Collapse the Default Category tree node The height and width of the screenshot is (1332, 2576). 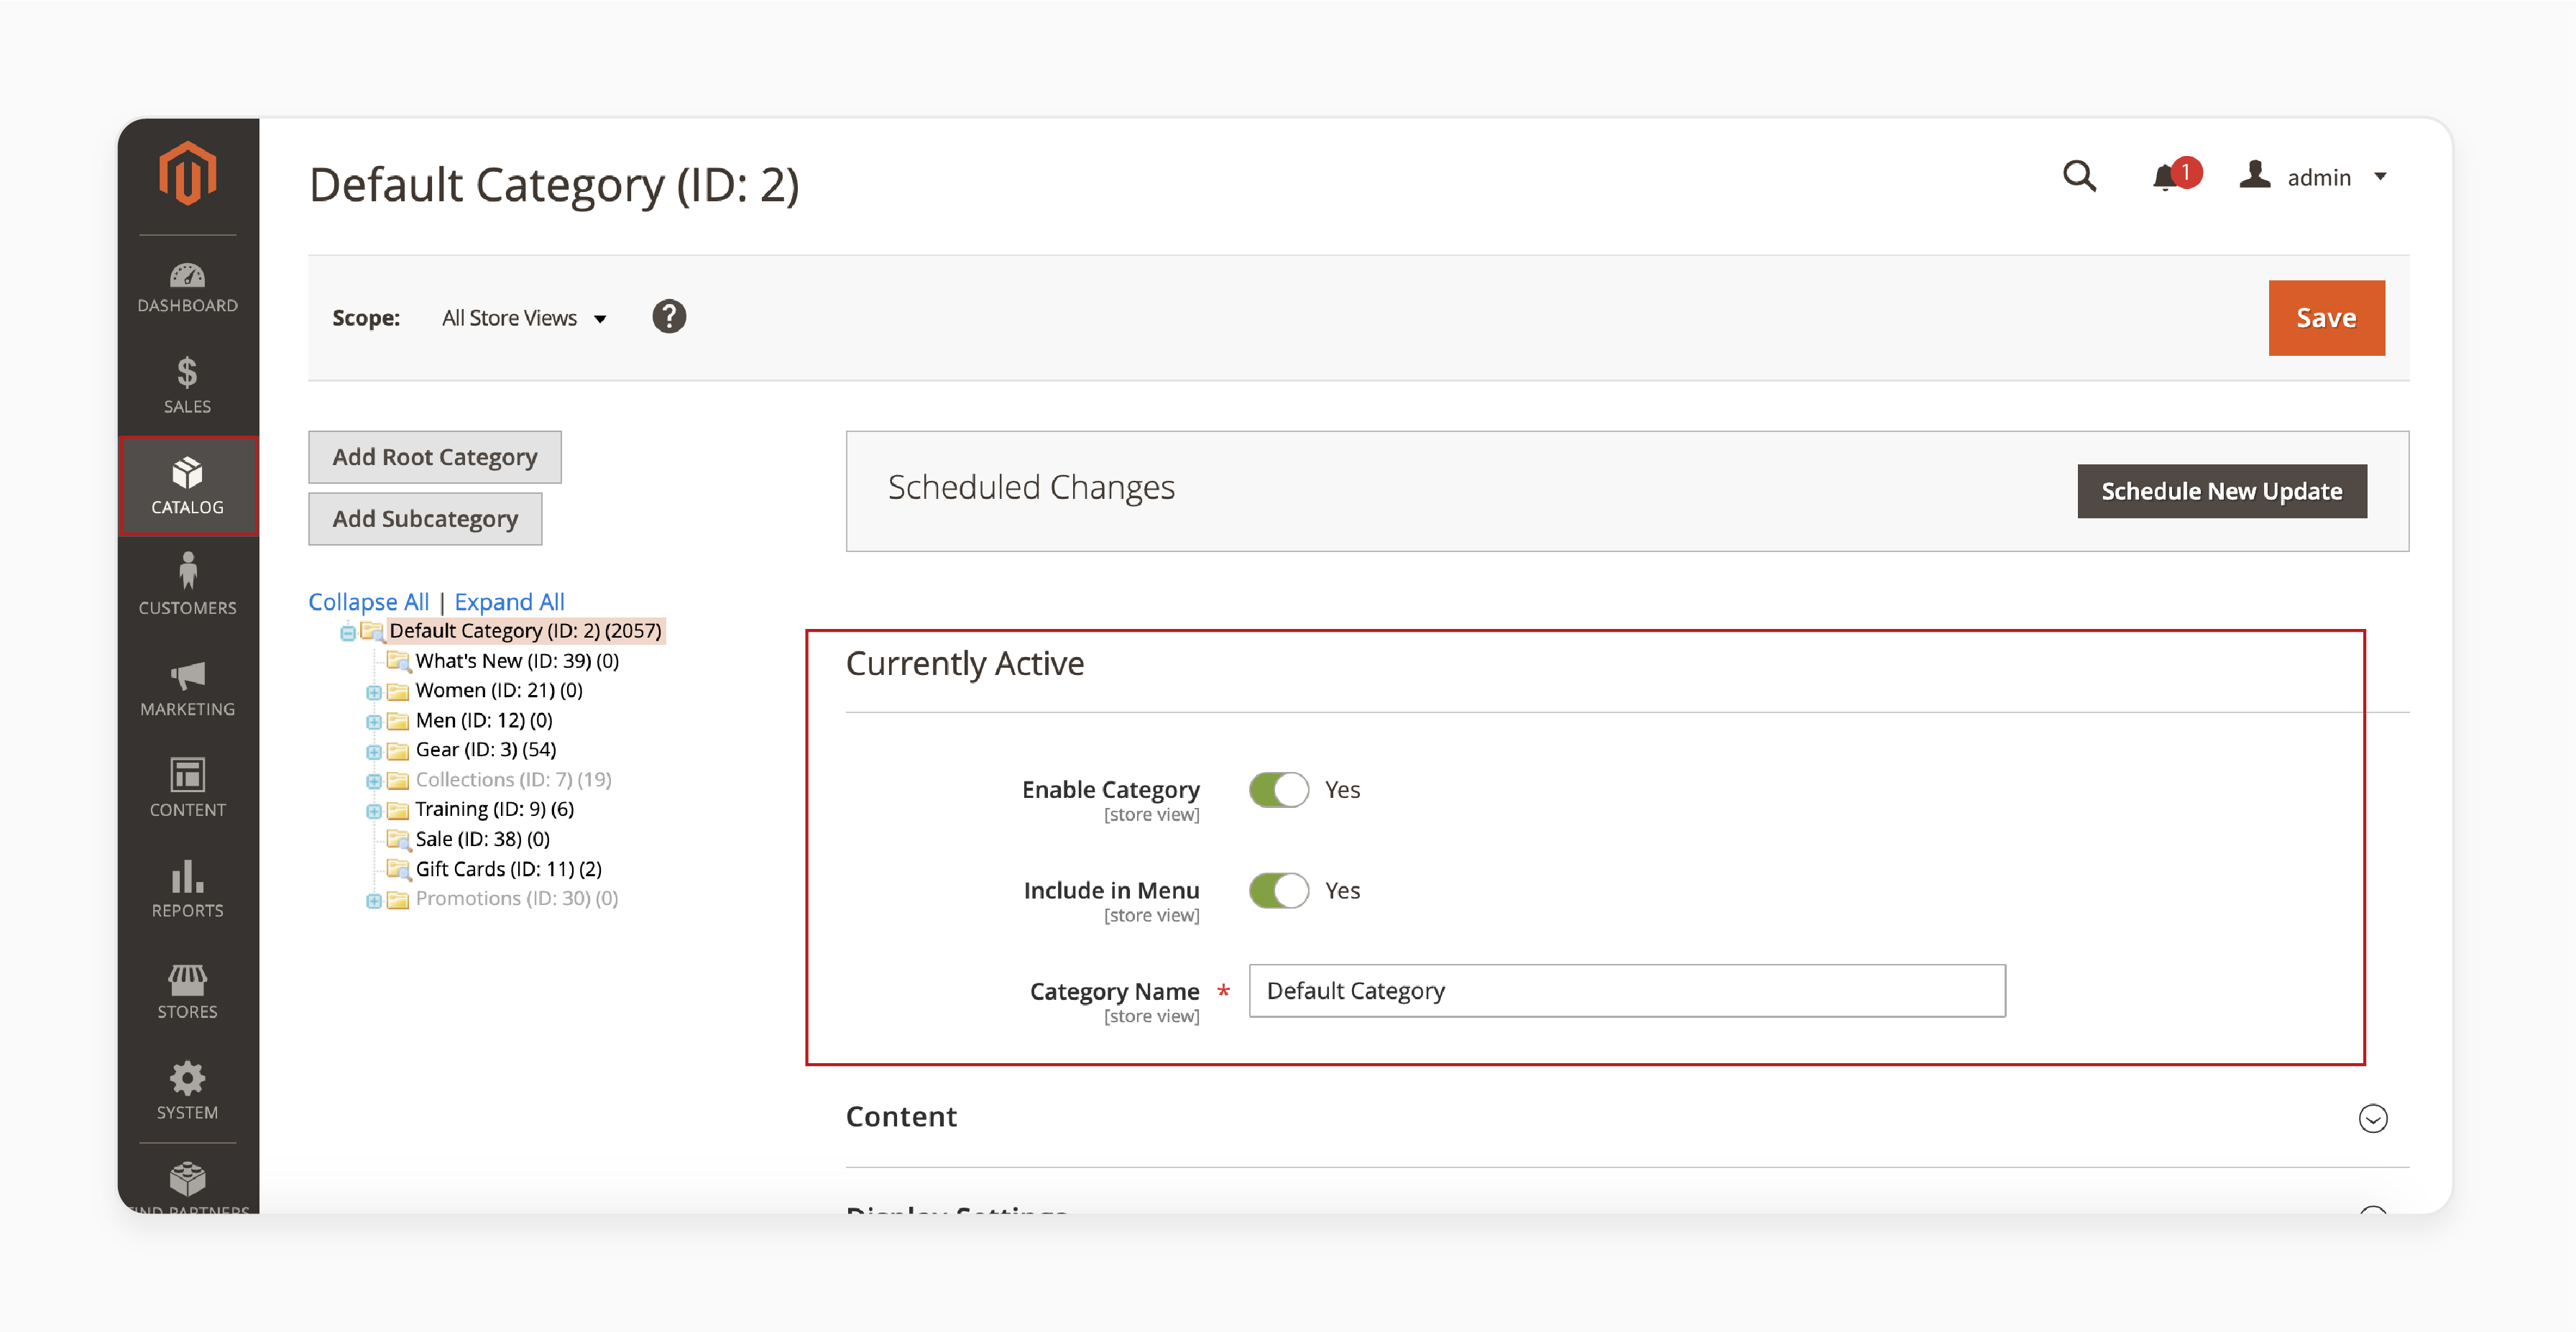click(x=347, y=632)
